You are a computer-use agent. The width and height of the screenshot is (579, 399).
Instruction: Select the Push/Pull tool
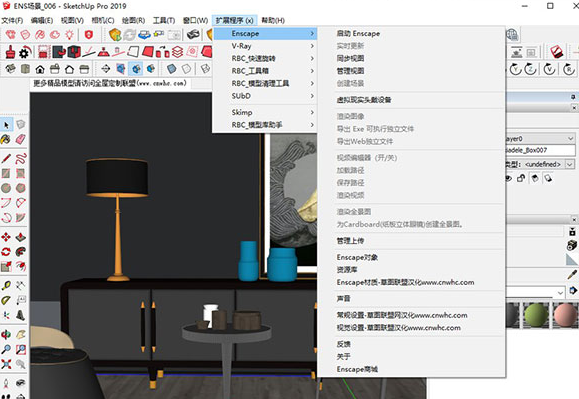(x=21, y=237)
